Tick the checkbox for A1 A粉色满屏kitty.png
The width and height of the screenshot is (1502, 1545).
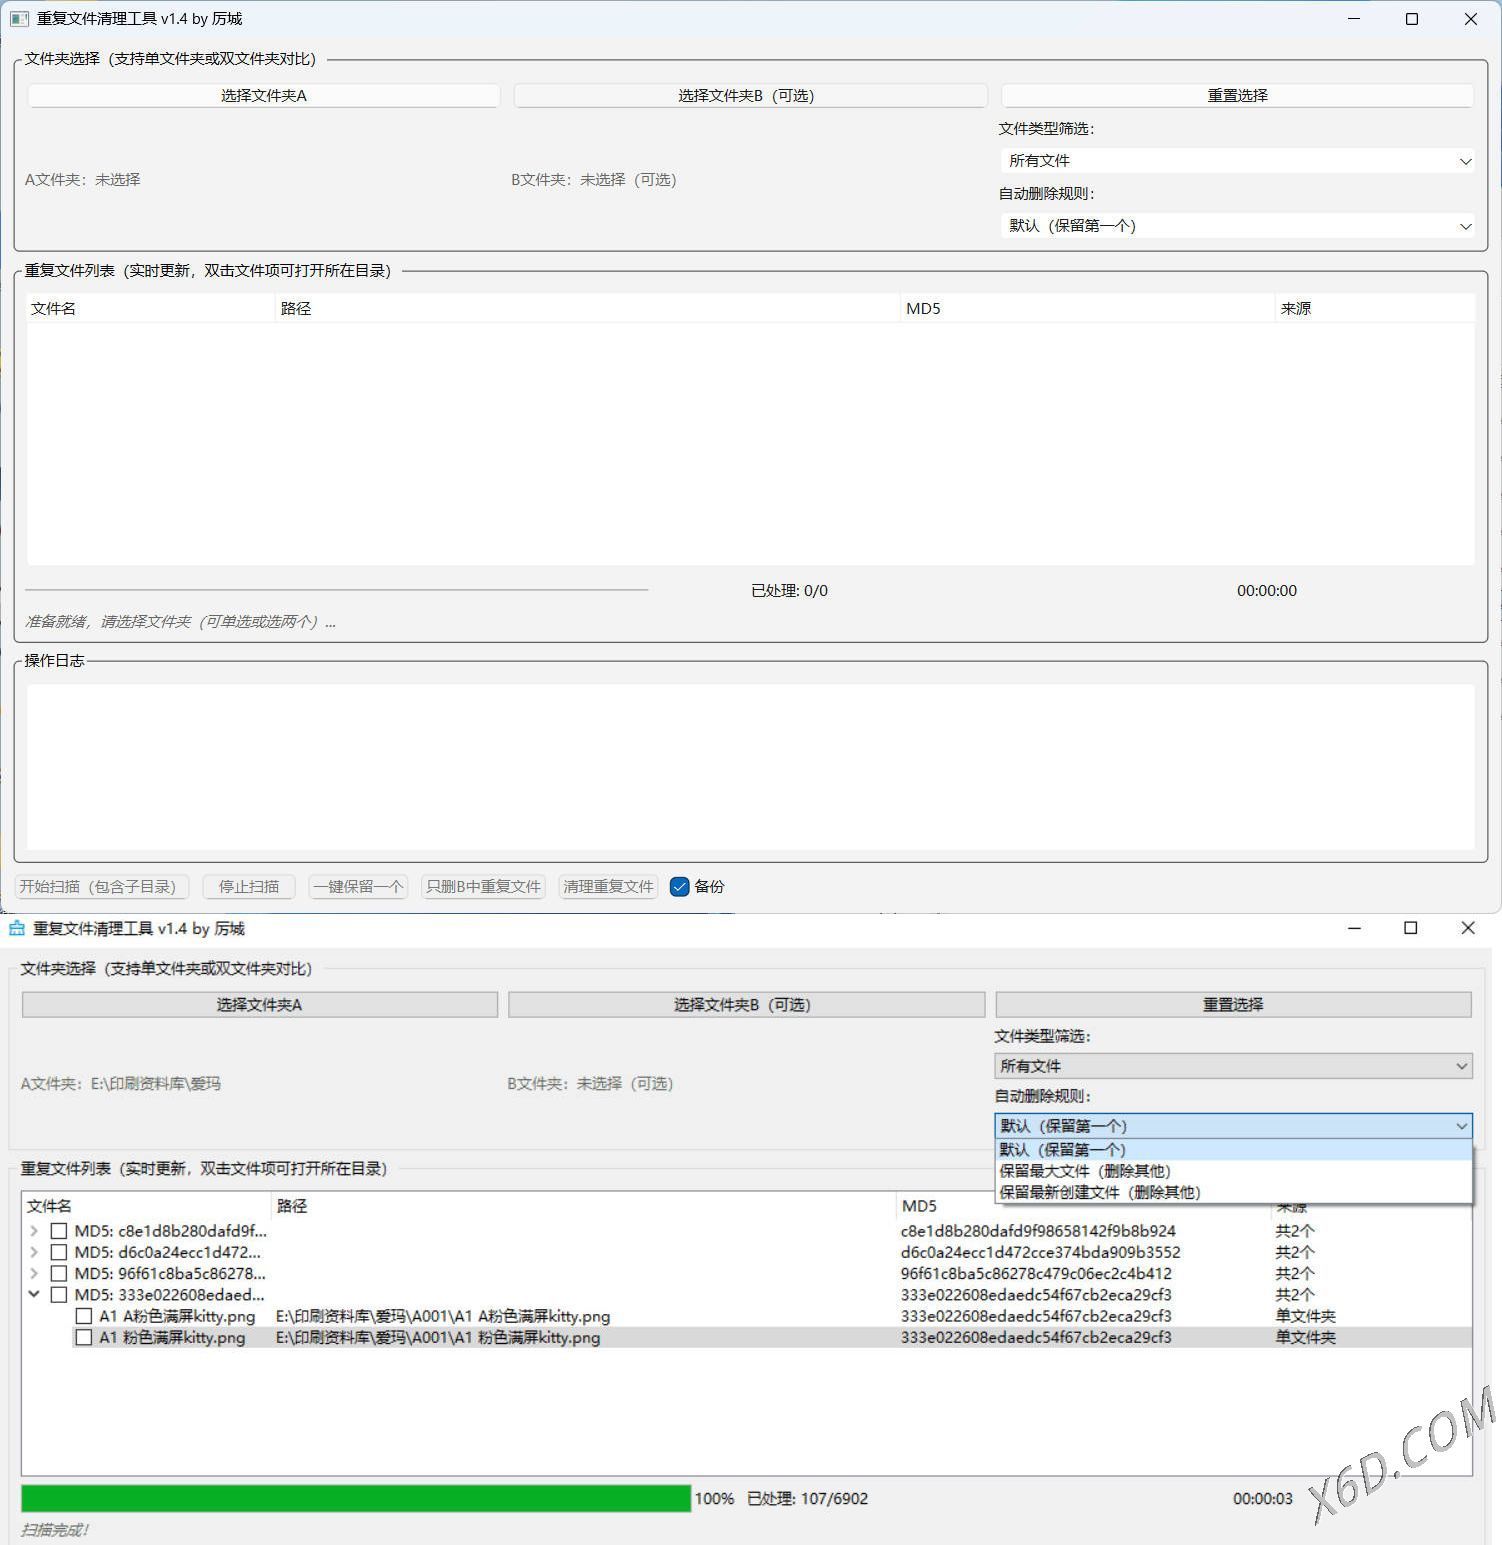tap(84, 1316)
